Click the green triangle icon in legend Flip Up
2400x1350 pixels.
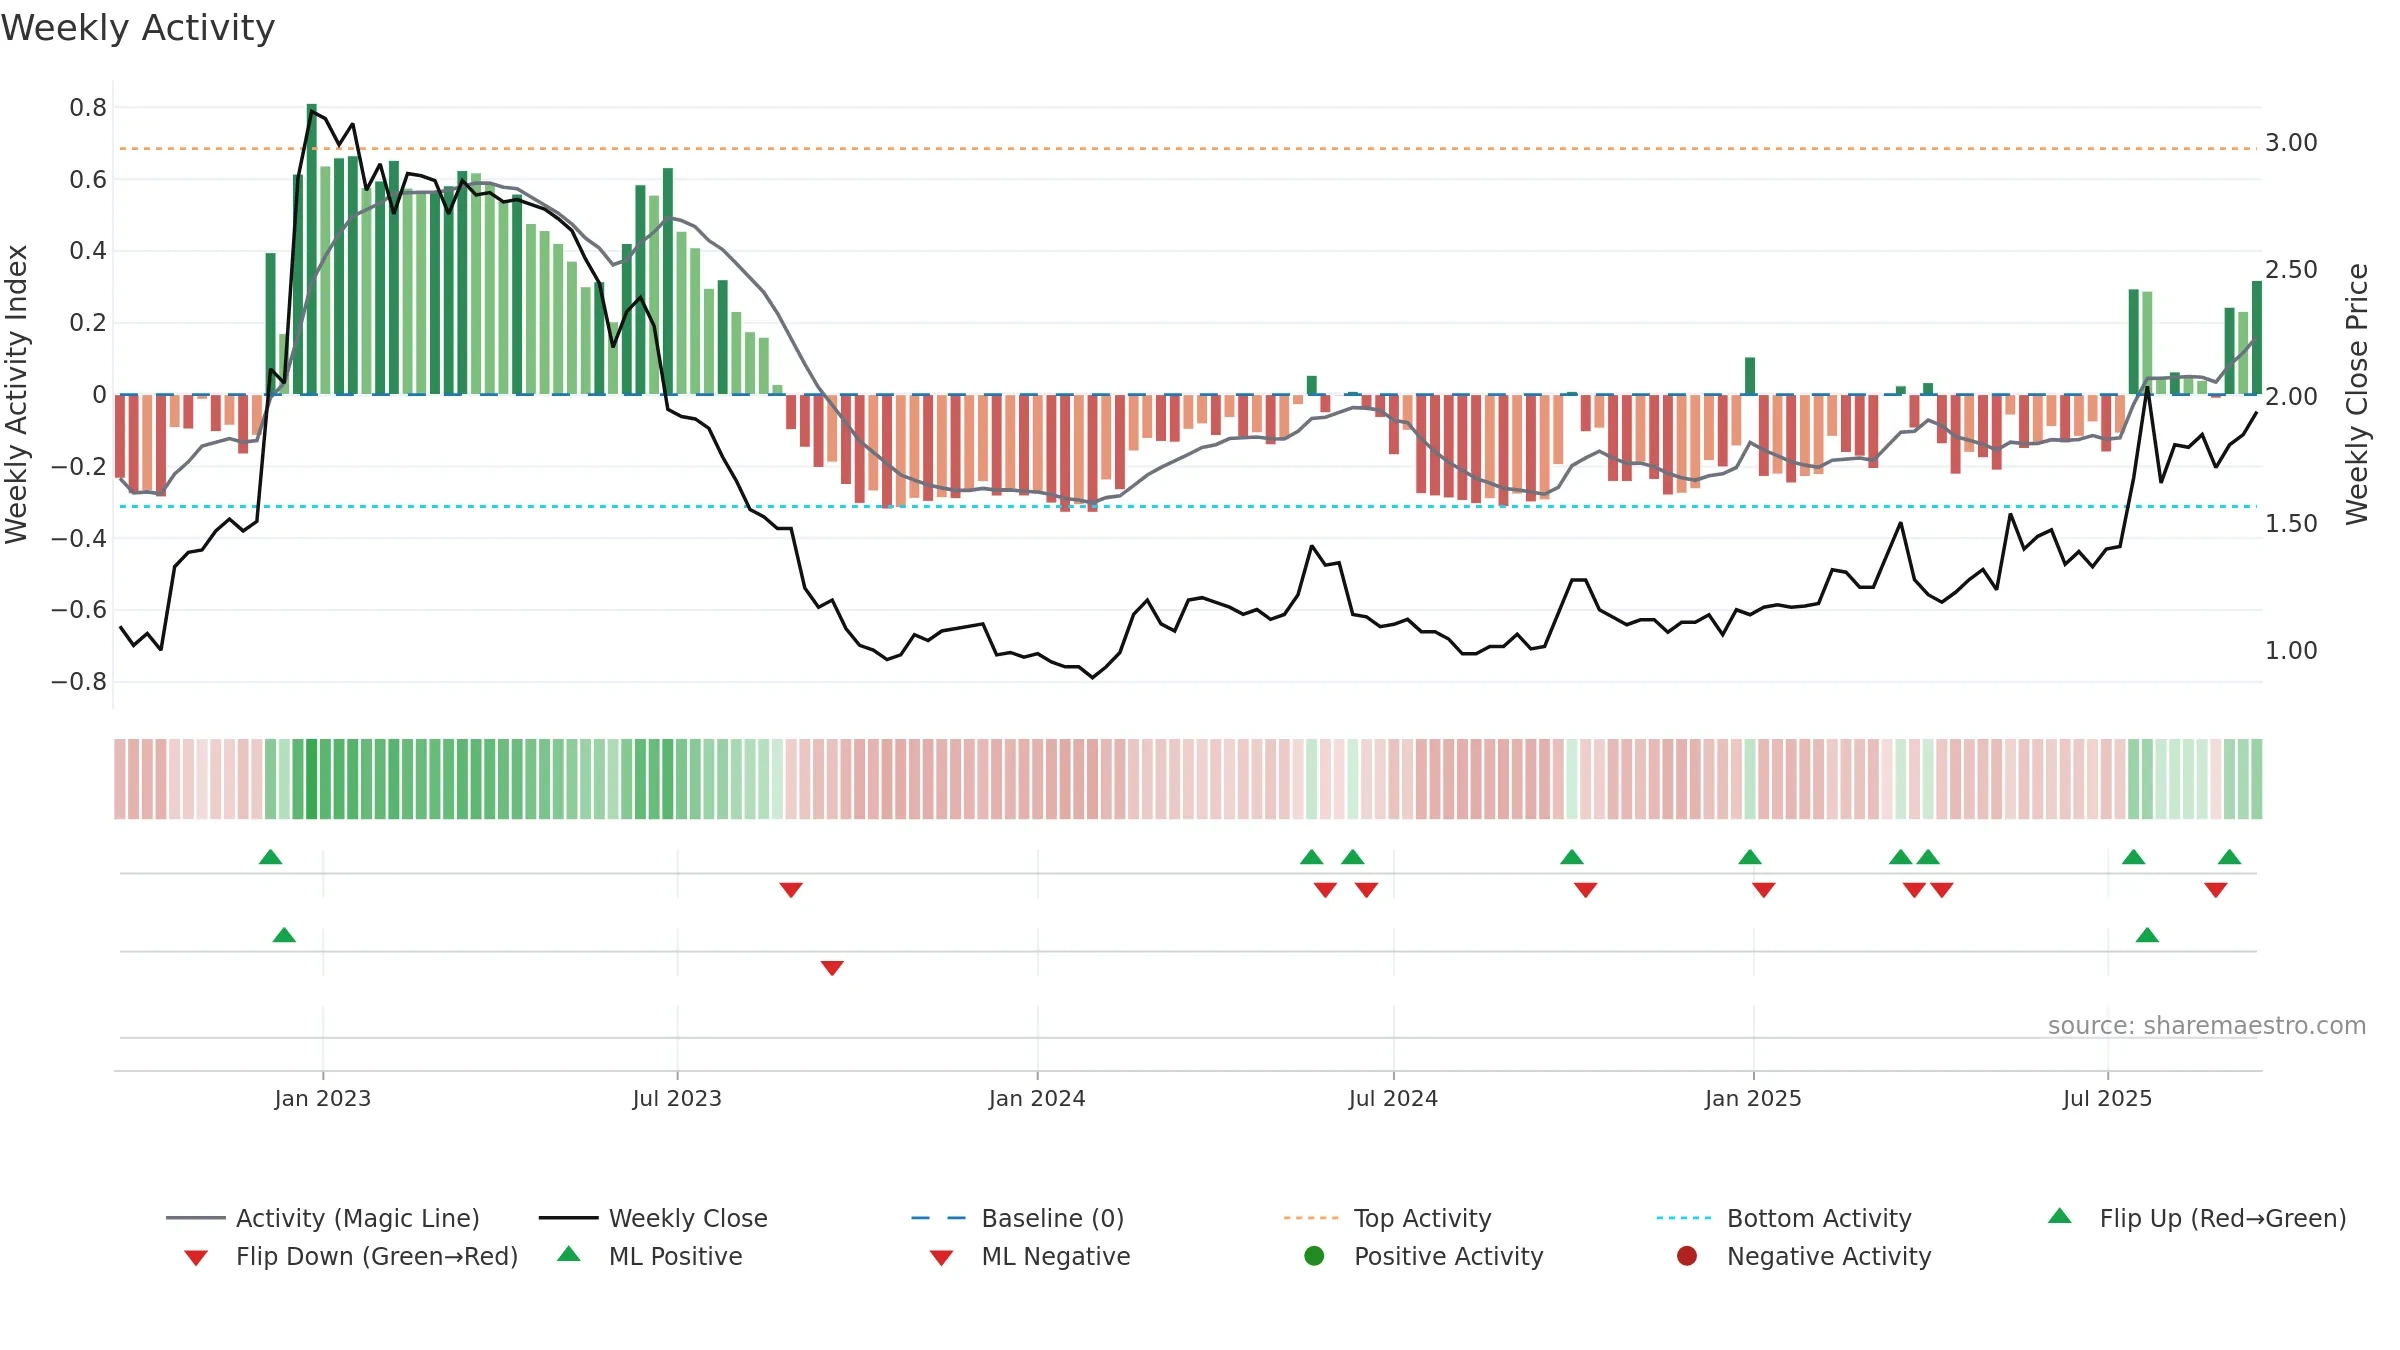[x=2060, y=1216]
